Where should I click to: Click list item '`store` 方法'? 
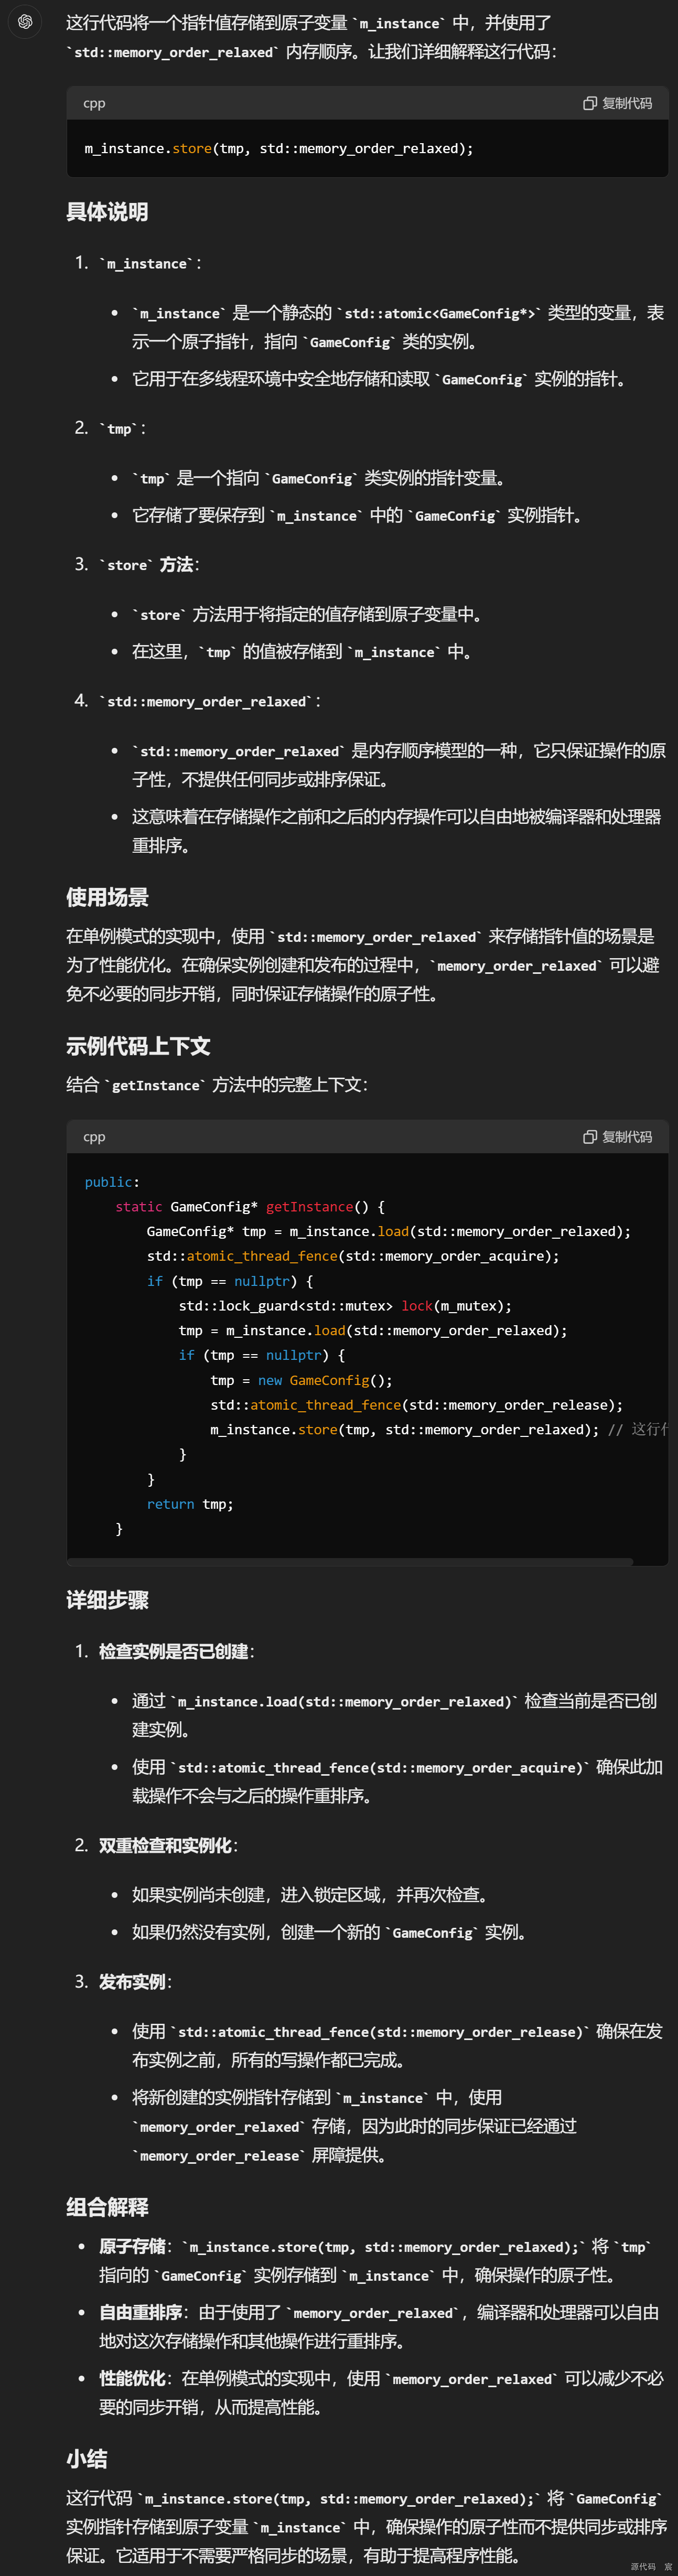149,564
